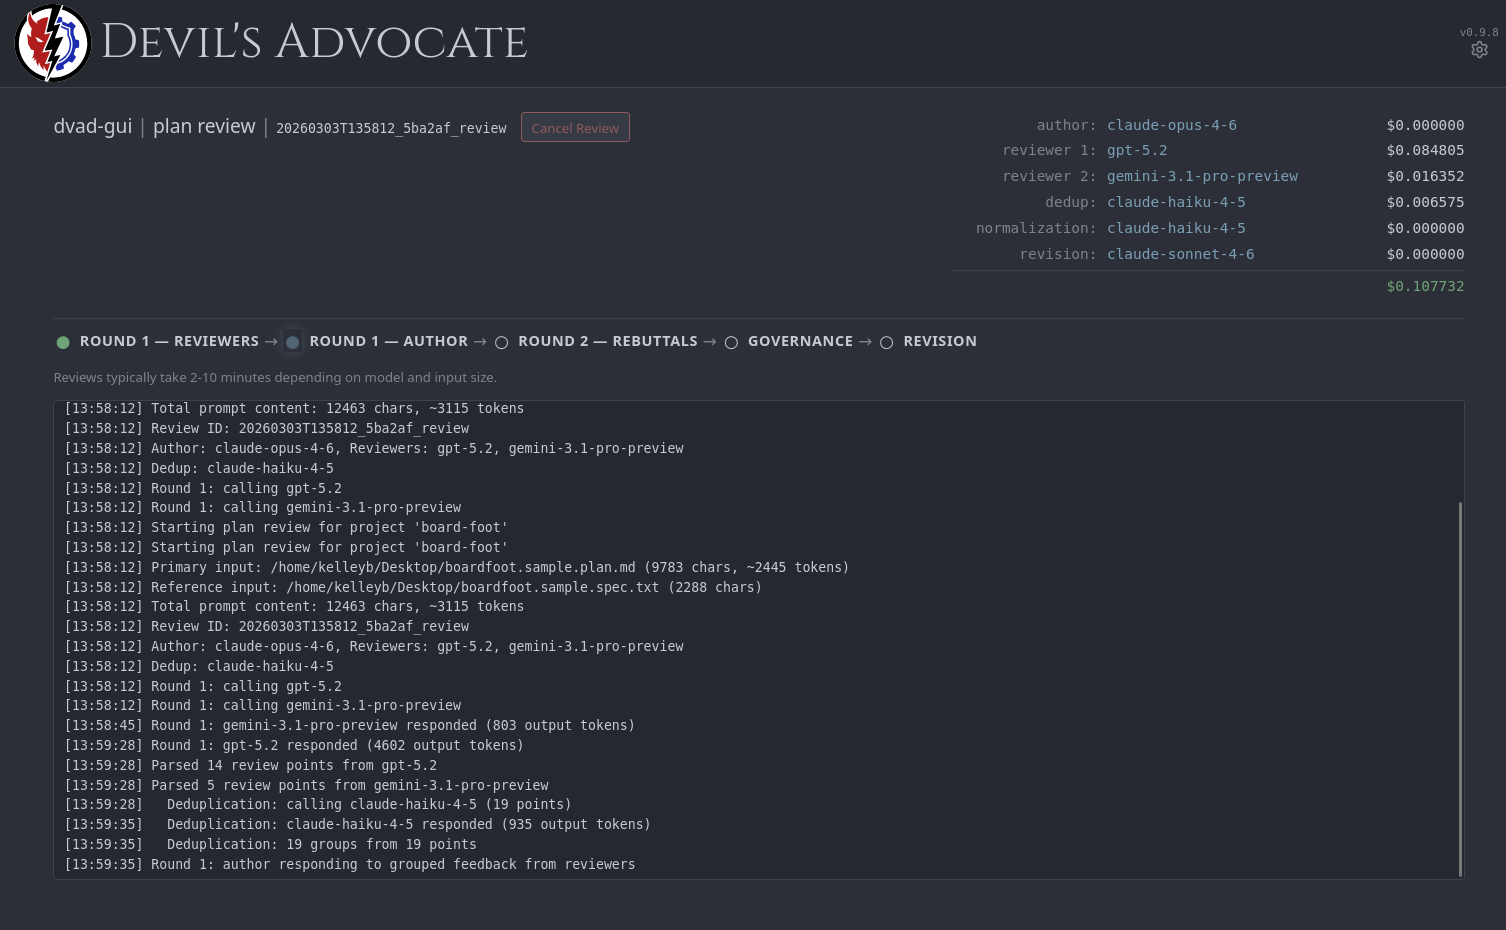The width and height of the screenshot is (1506, 930).
Task: Click the 'reviewer 1:' label
Action: [1049, 150]
